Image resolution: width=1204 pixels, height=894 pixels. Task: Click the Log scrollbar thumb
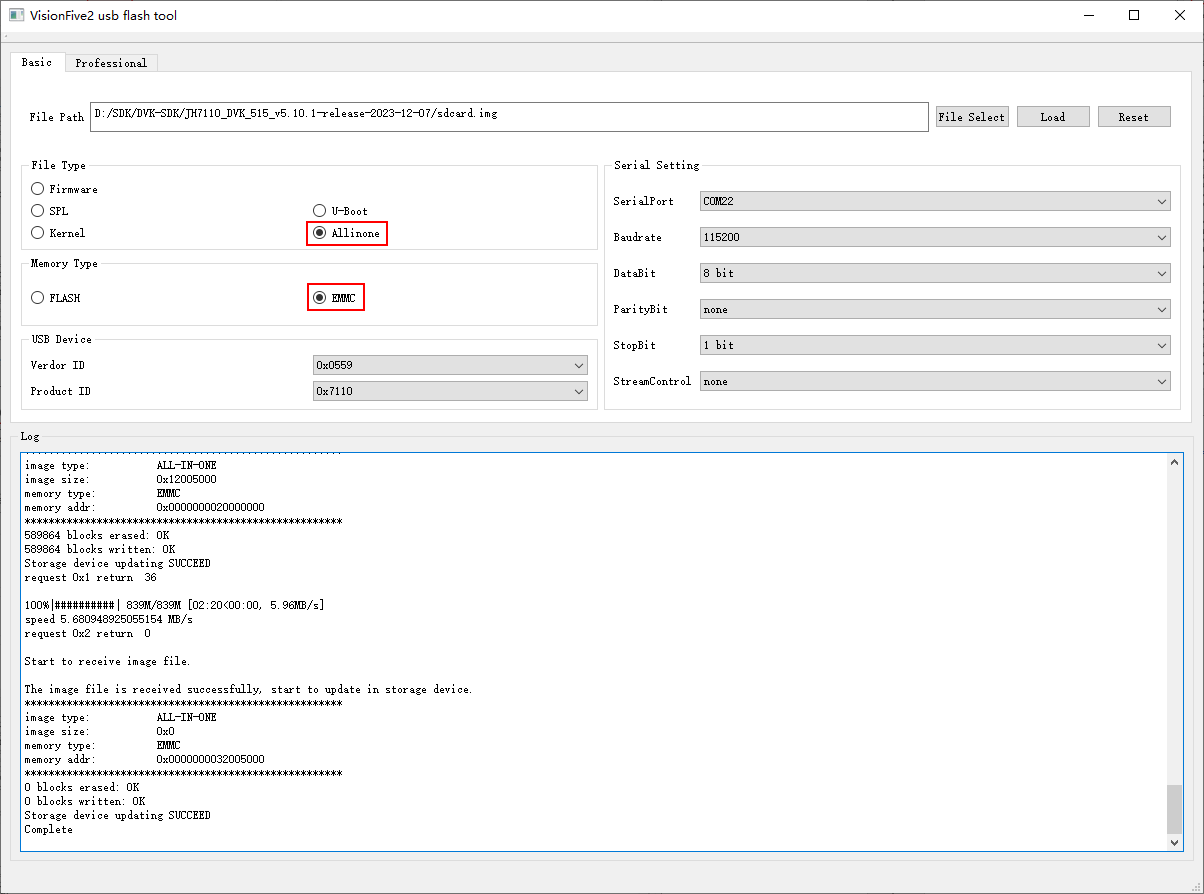tap(1175, 809)
